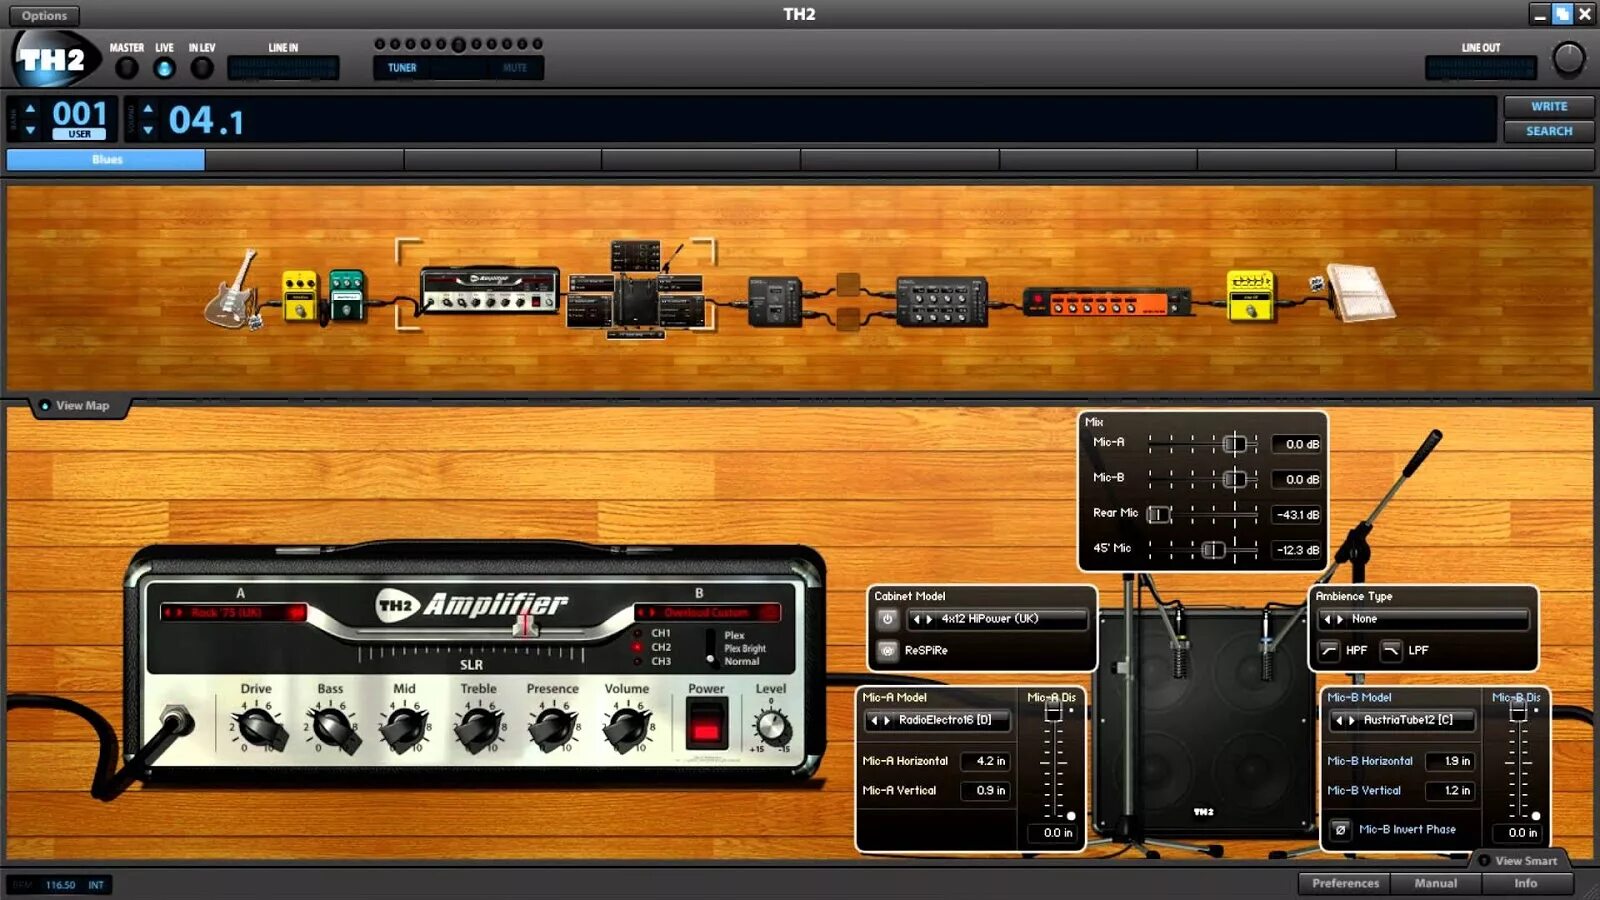Click the bank up arrow next to 001
This screenshot has height=900, width=1600.
(x=30, y=108)
